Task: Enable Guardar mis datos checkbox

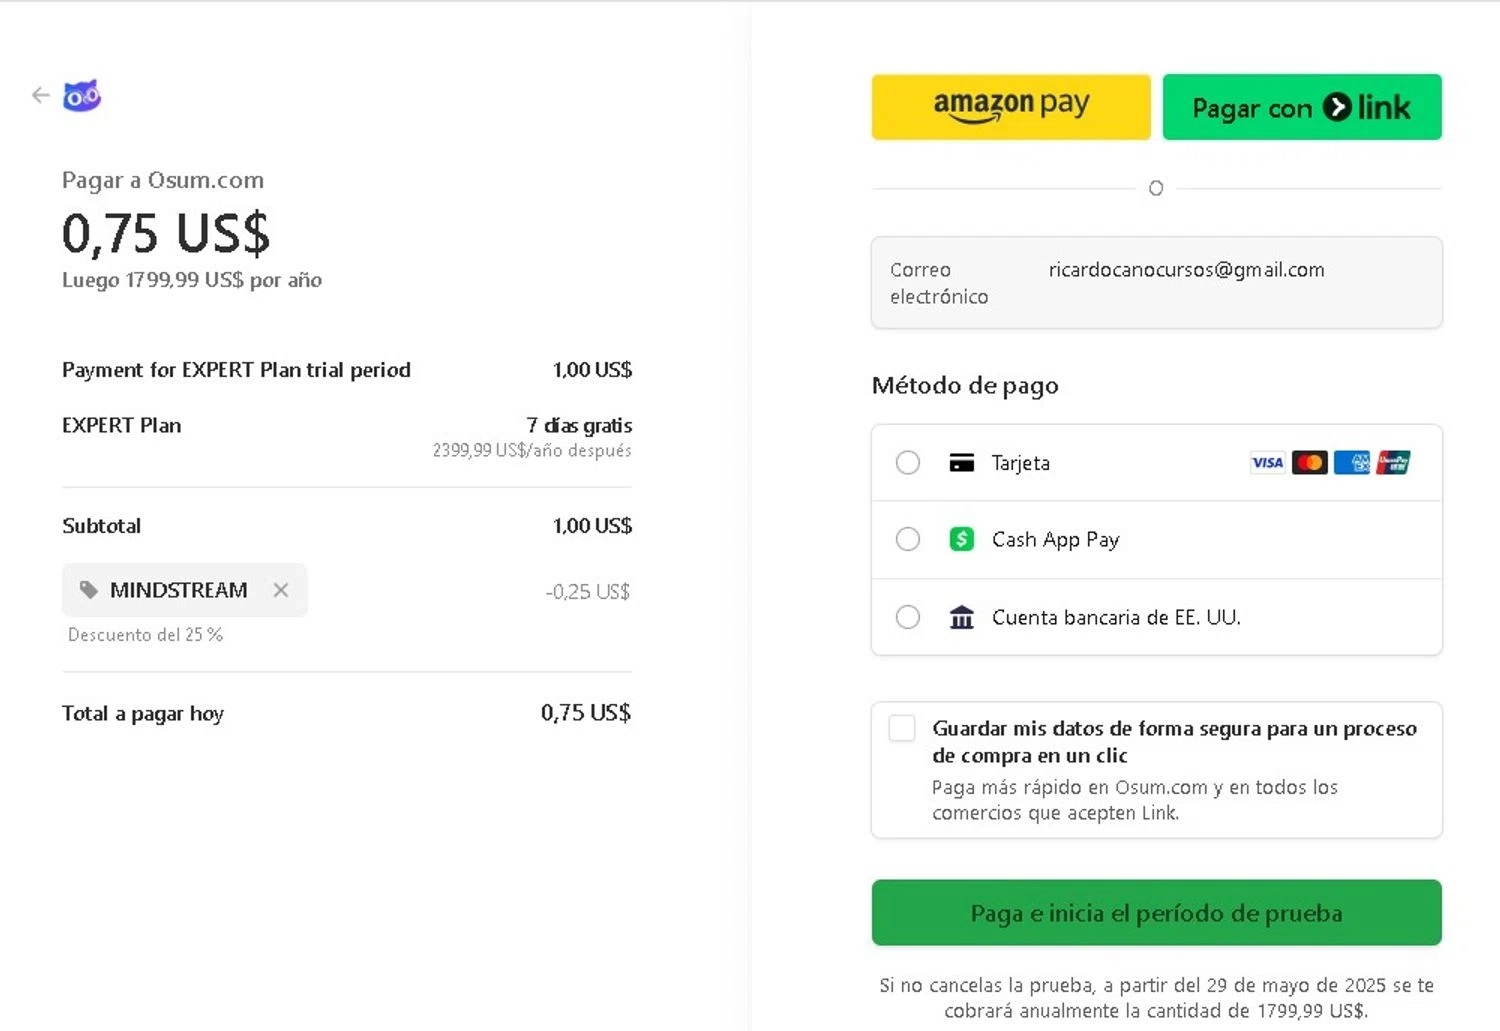Action: pyautogui.click(x=902, y=728)
